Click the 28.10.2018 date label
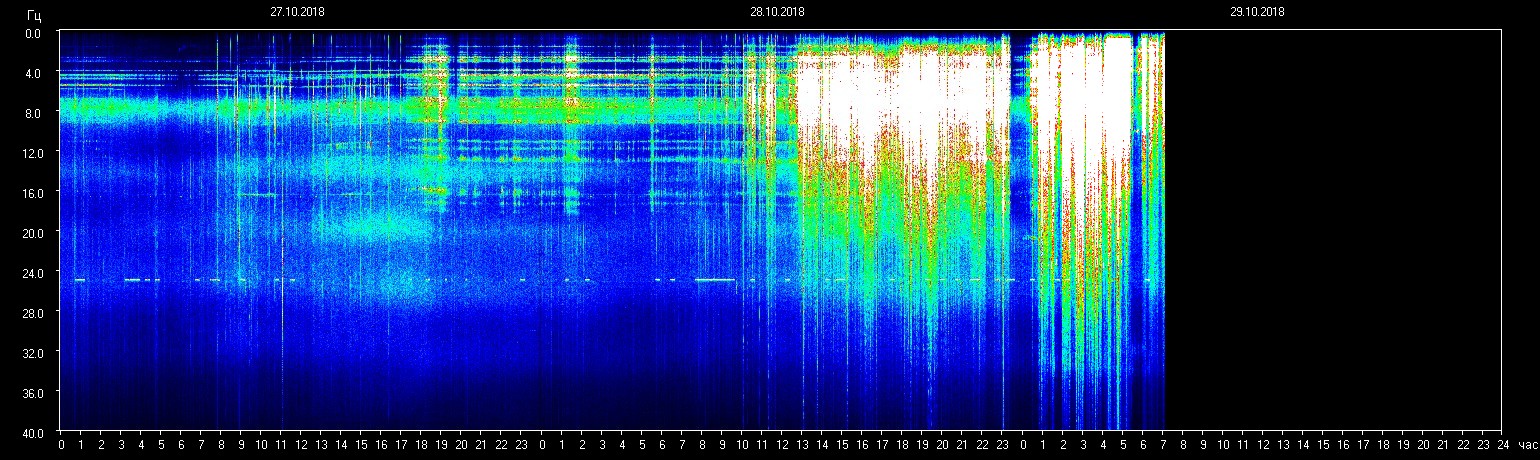1540x460 pixels. (777, 12)
